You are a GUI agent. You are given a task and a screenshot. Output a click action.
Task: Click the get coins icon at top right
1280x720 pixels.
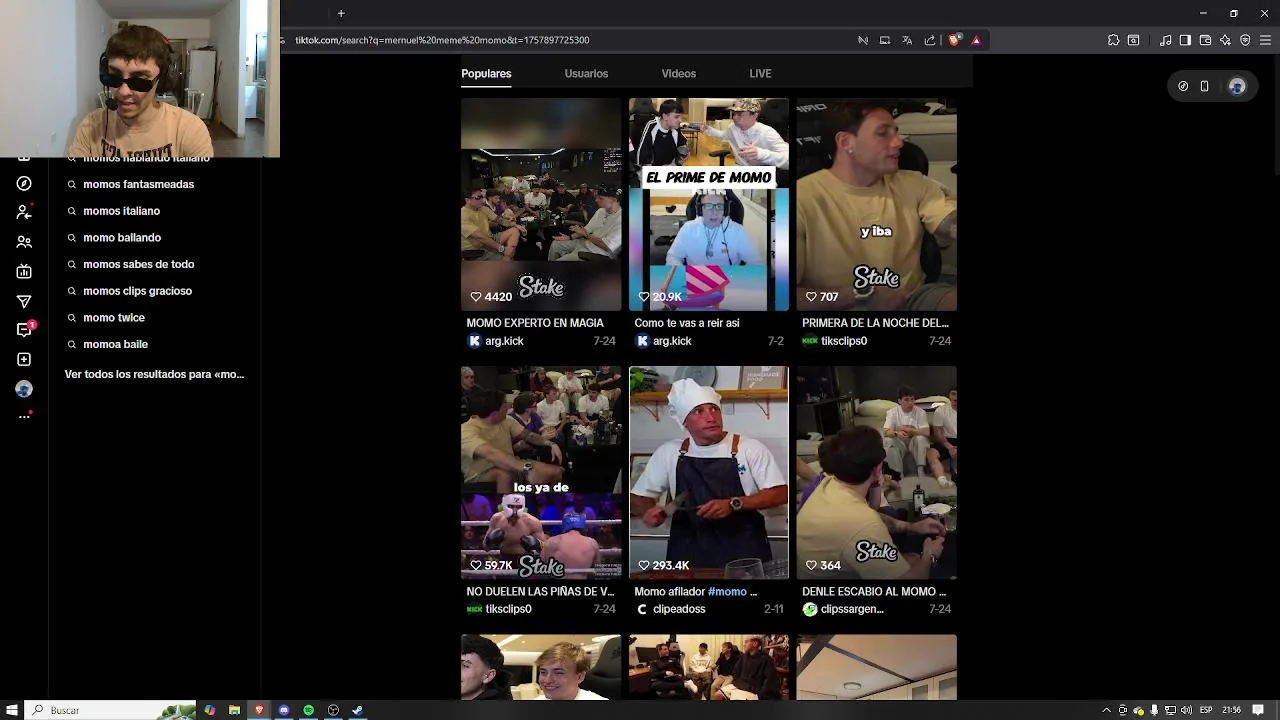pos(1183,86)
